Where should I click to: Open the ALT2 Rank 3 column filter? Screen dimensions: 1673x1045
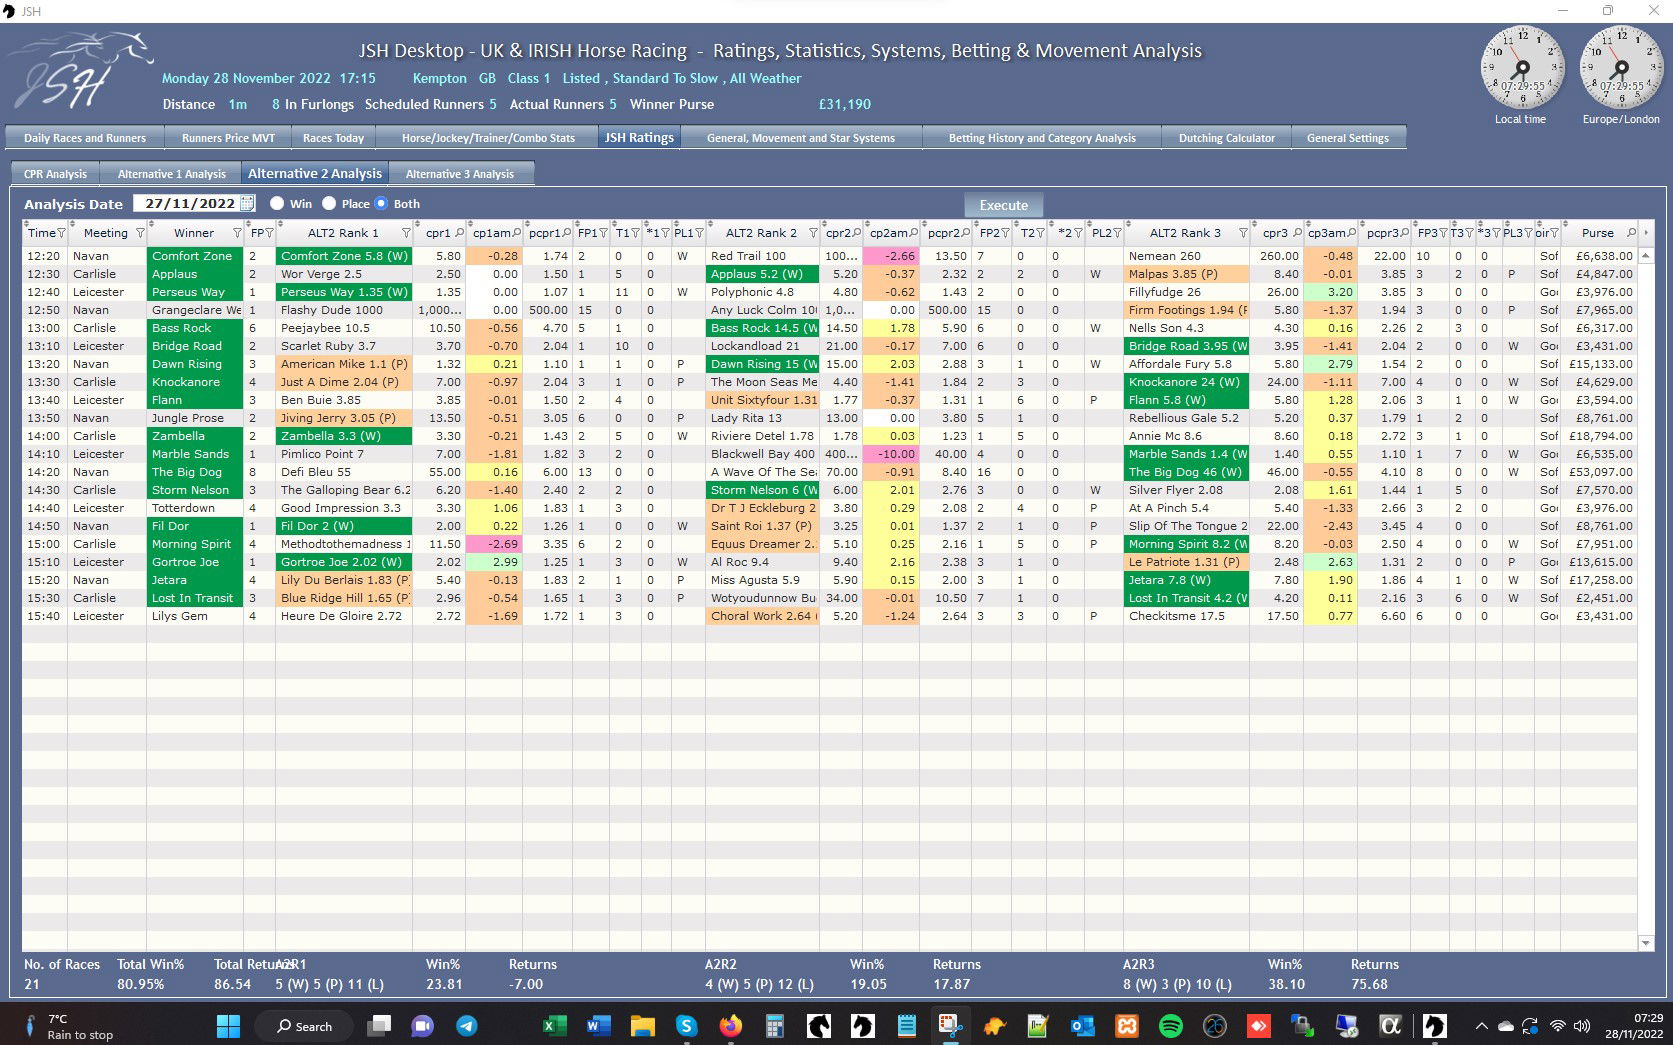point(1243,233)
